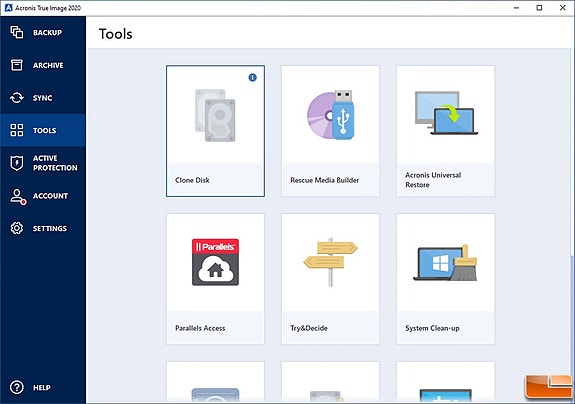Click the Rescue Media Builder label
575x404 pixels.
point(325,180)
